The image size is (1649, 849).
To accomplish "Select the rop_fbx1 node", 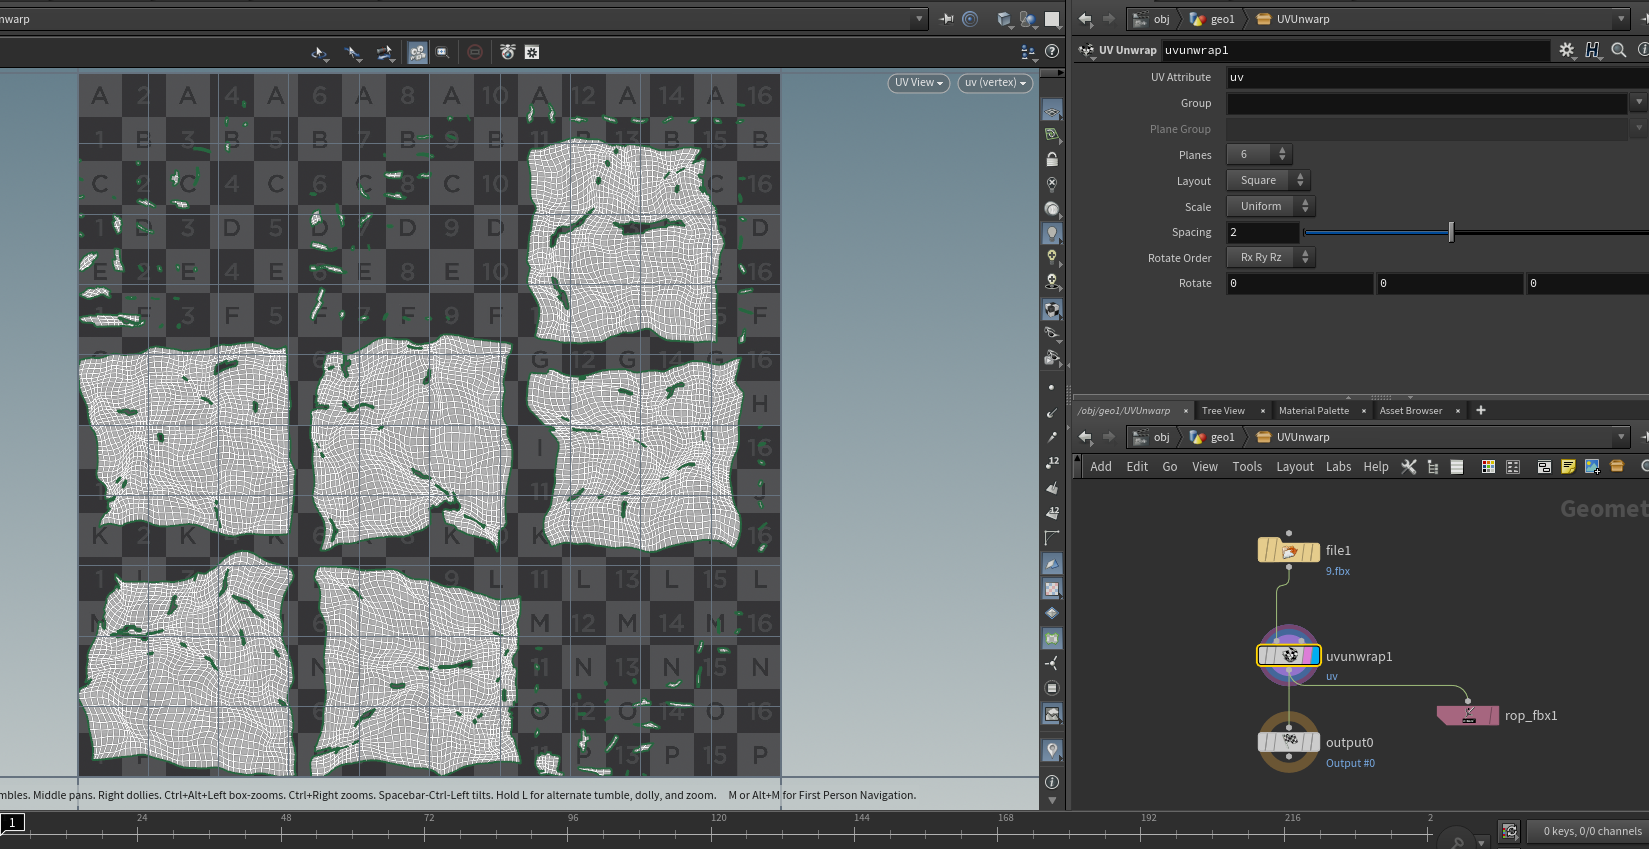I will pyautogui.click(x=1467, y=715).
